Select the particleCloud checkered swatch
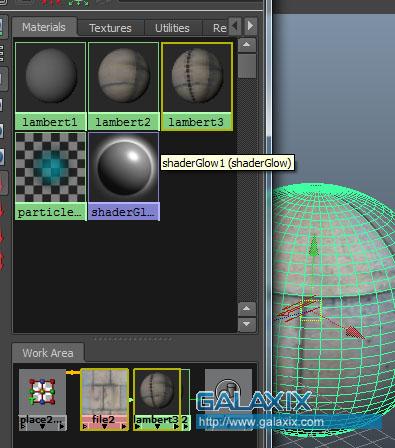The image size is (395, 448). (x=51, y=167)
